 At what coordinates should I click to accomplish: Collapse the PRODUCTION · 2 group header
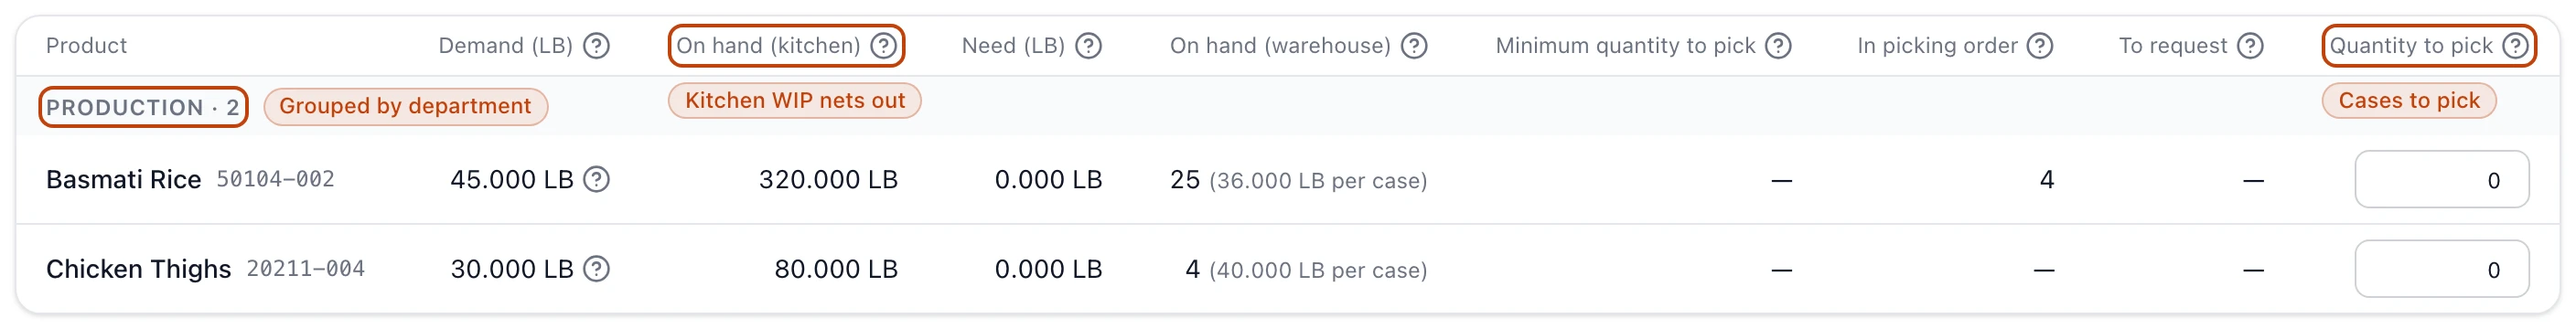tap(143, 107)
